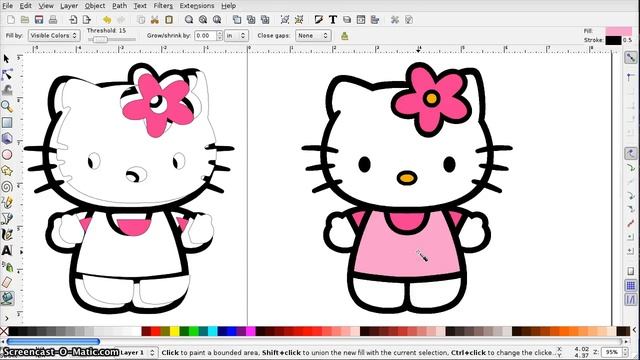Click Zoom to fit selection icon
640x360 pixels.
click(x=189, y=20)
